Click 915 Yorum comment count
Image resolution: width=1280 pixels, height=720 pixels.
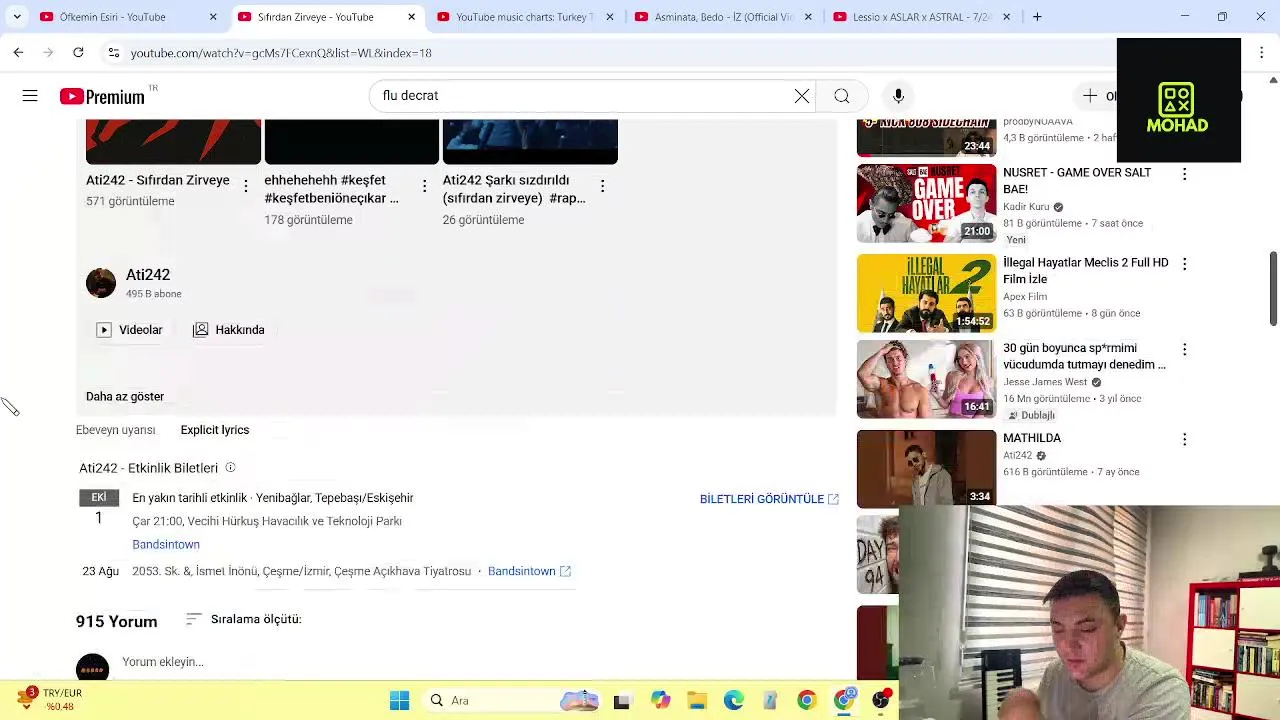[x=116, y=621]
